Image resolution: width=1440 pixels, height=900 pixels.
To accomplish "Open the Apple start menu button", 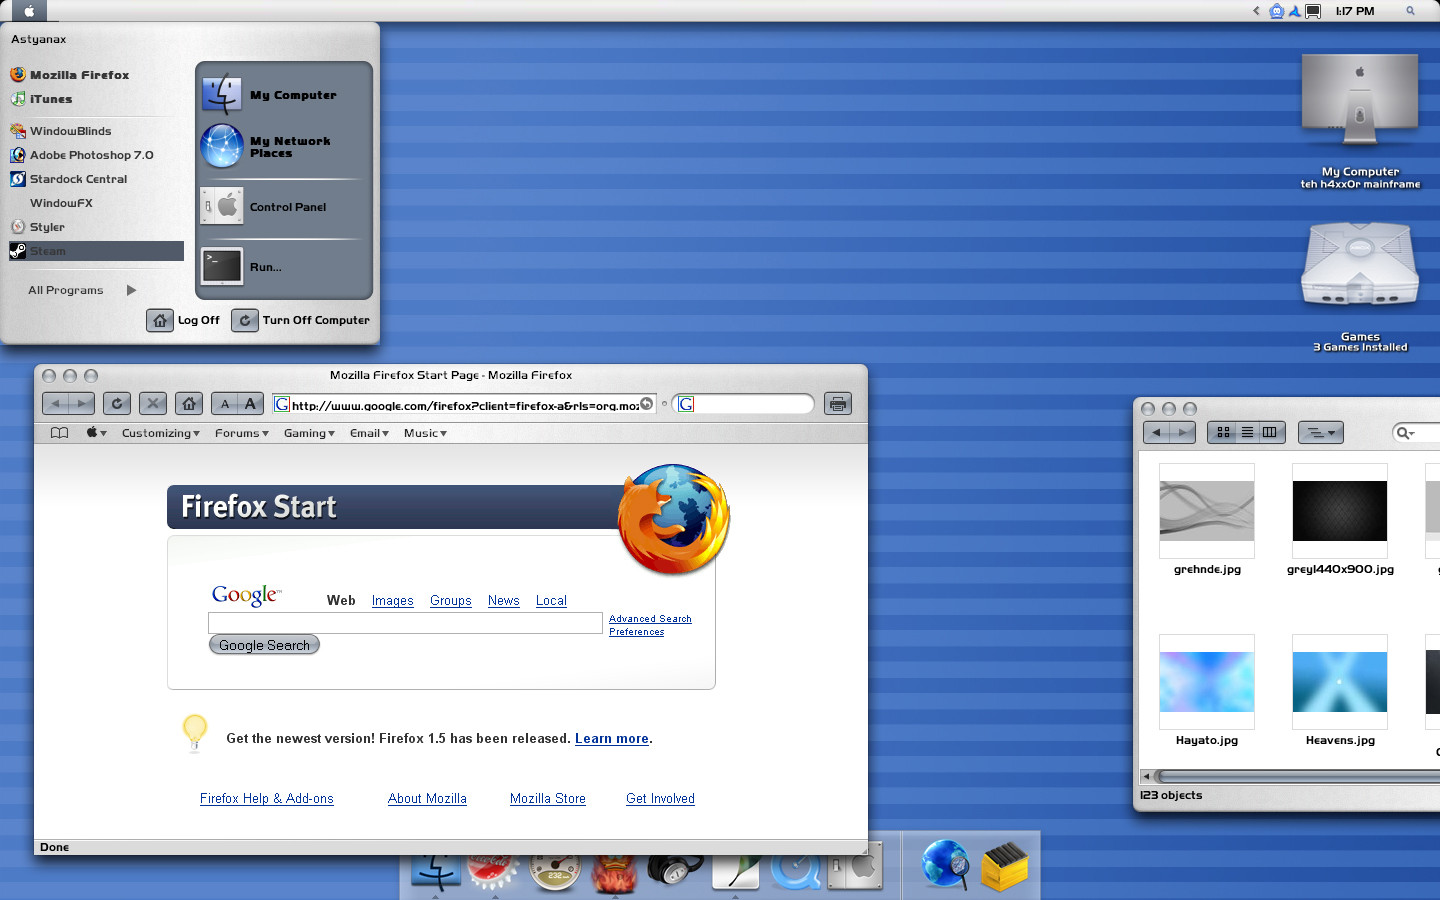I will tap(29, 11).
